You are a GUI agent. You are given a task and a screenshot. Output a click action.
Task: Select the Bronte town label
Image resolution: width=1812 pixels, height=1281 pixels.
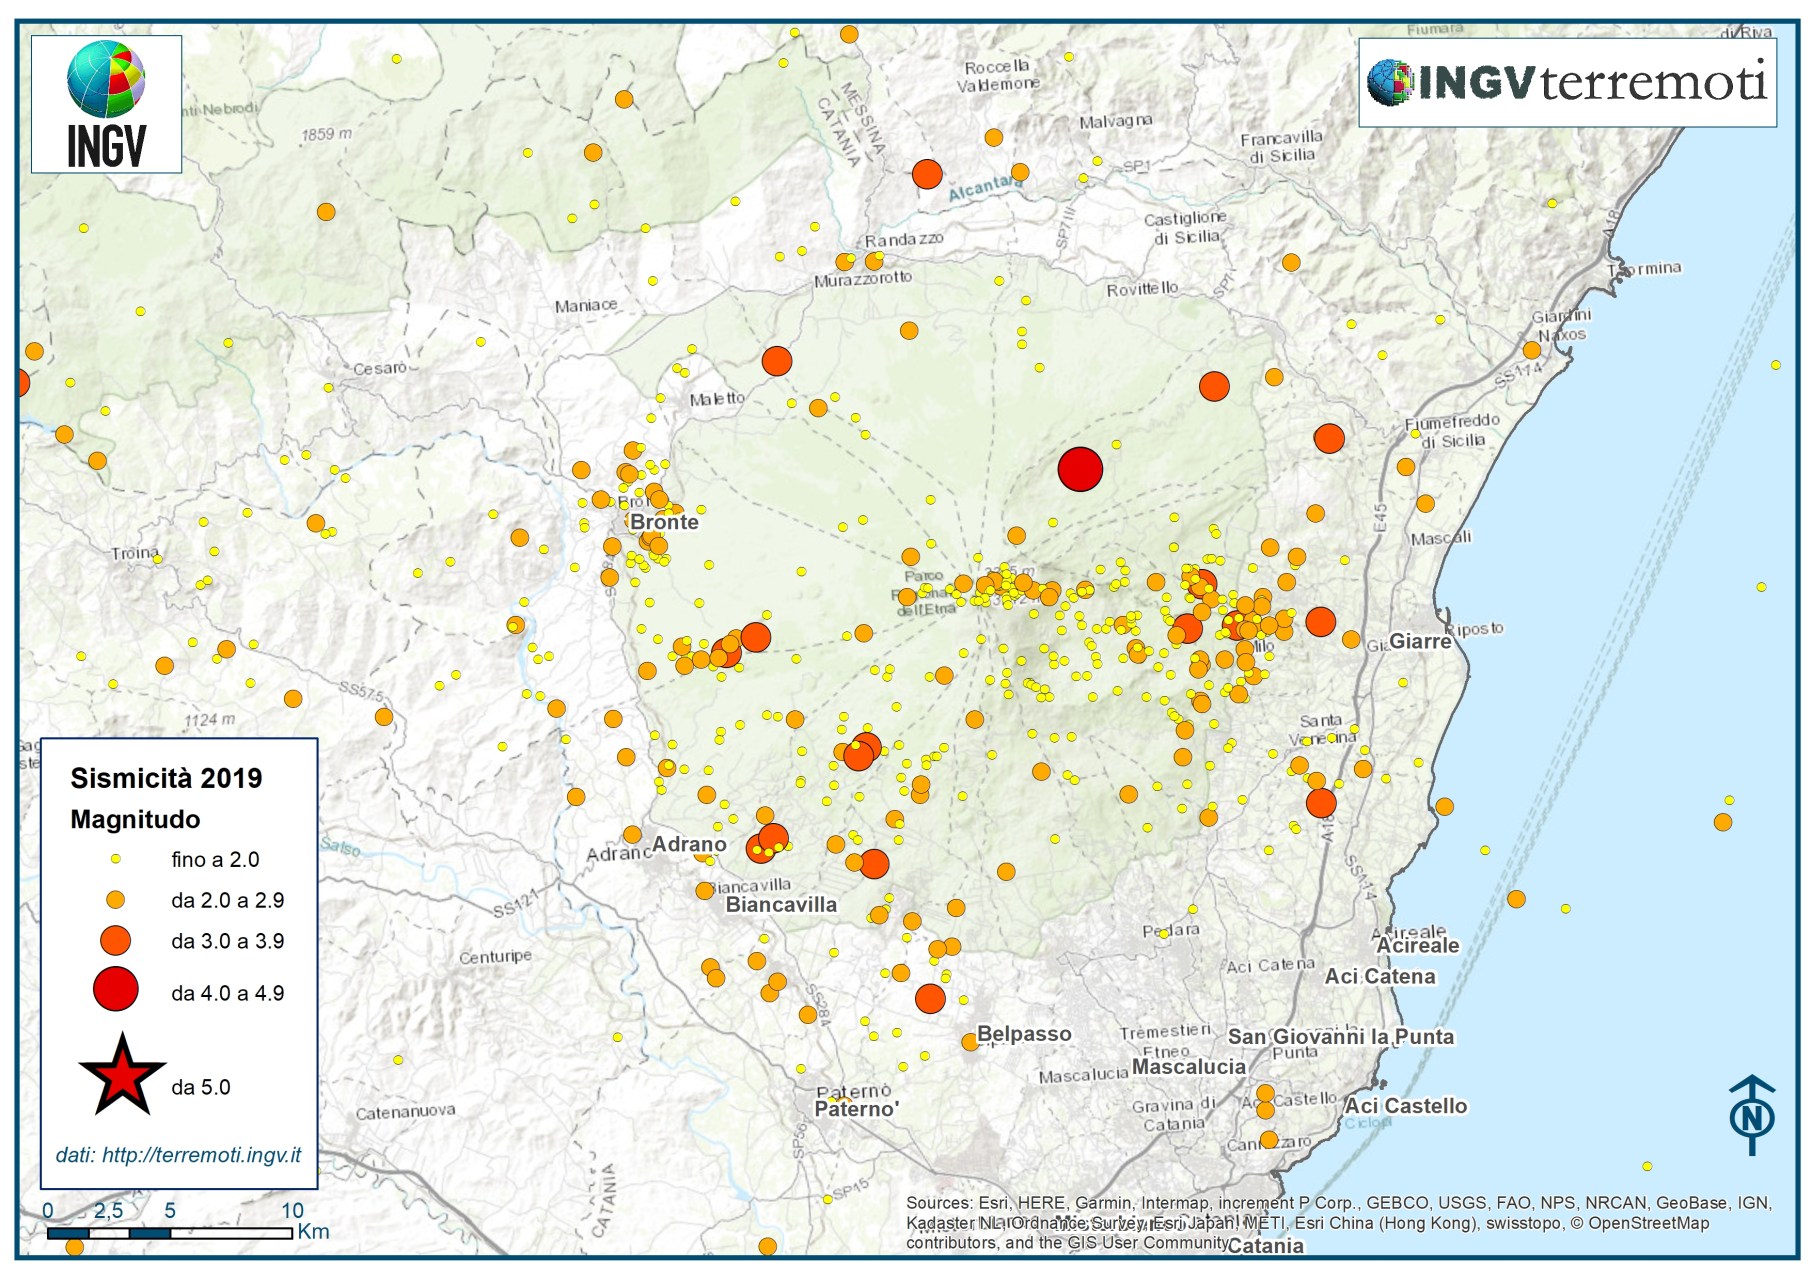pyautogui.click(x=664, y=522)
